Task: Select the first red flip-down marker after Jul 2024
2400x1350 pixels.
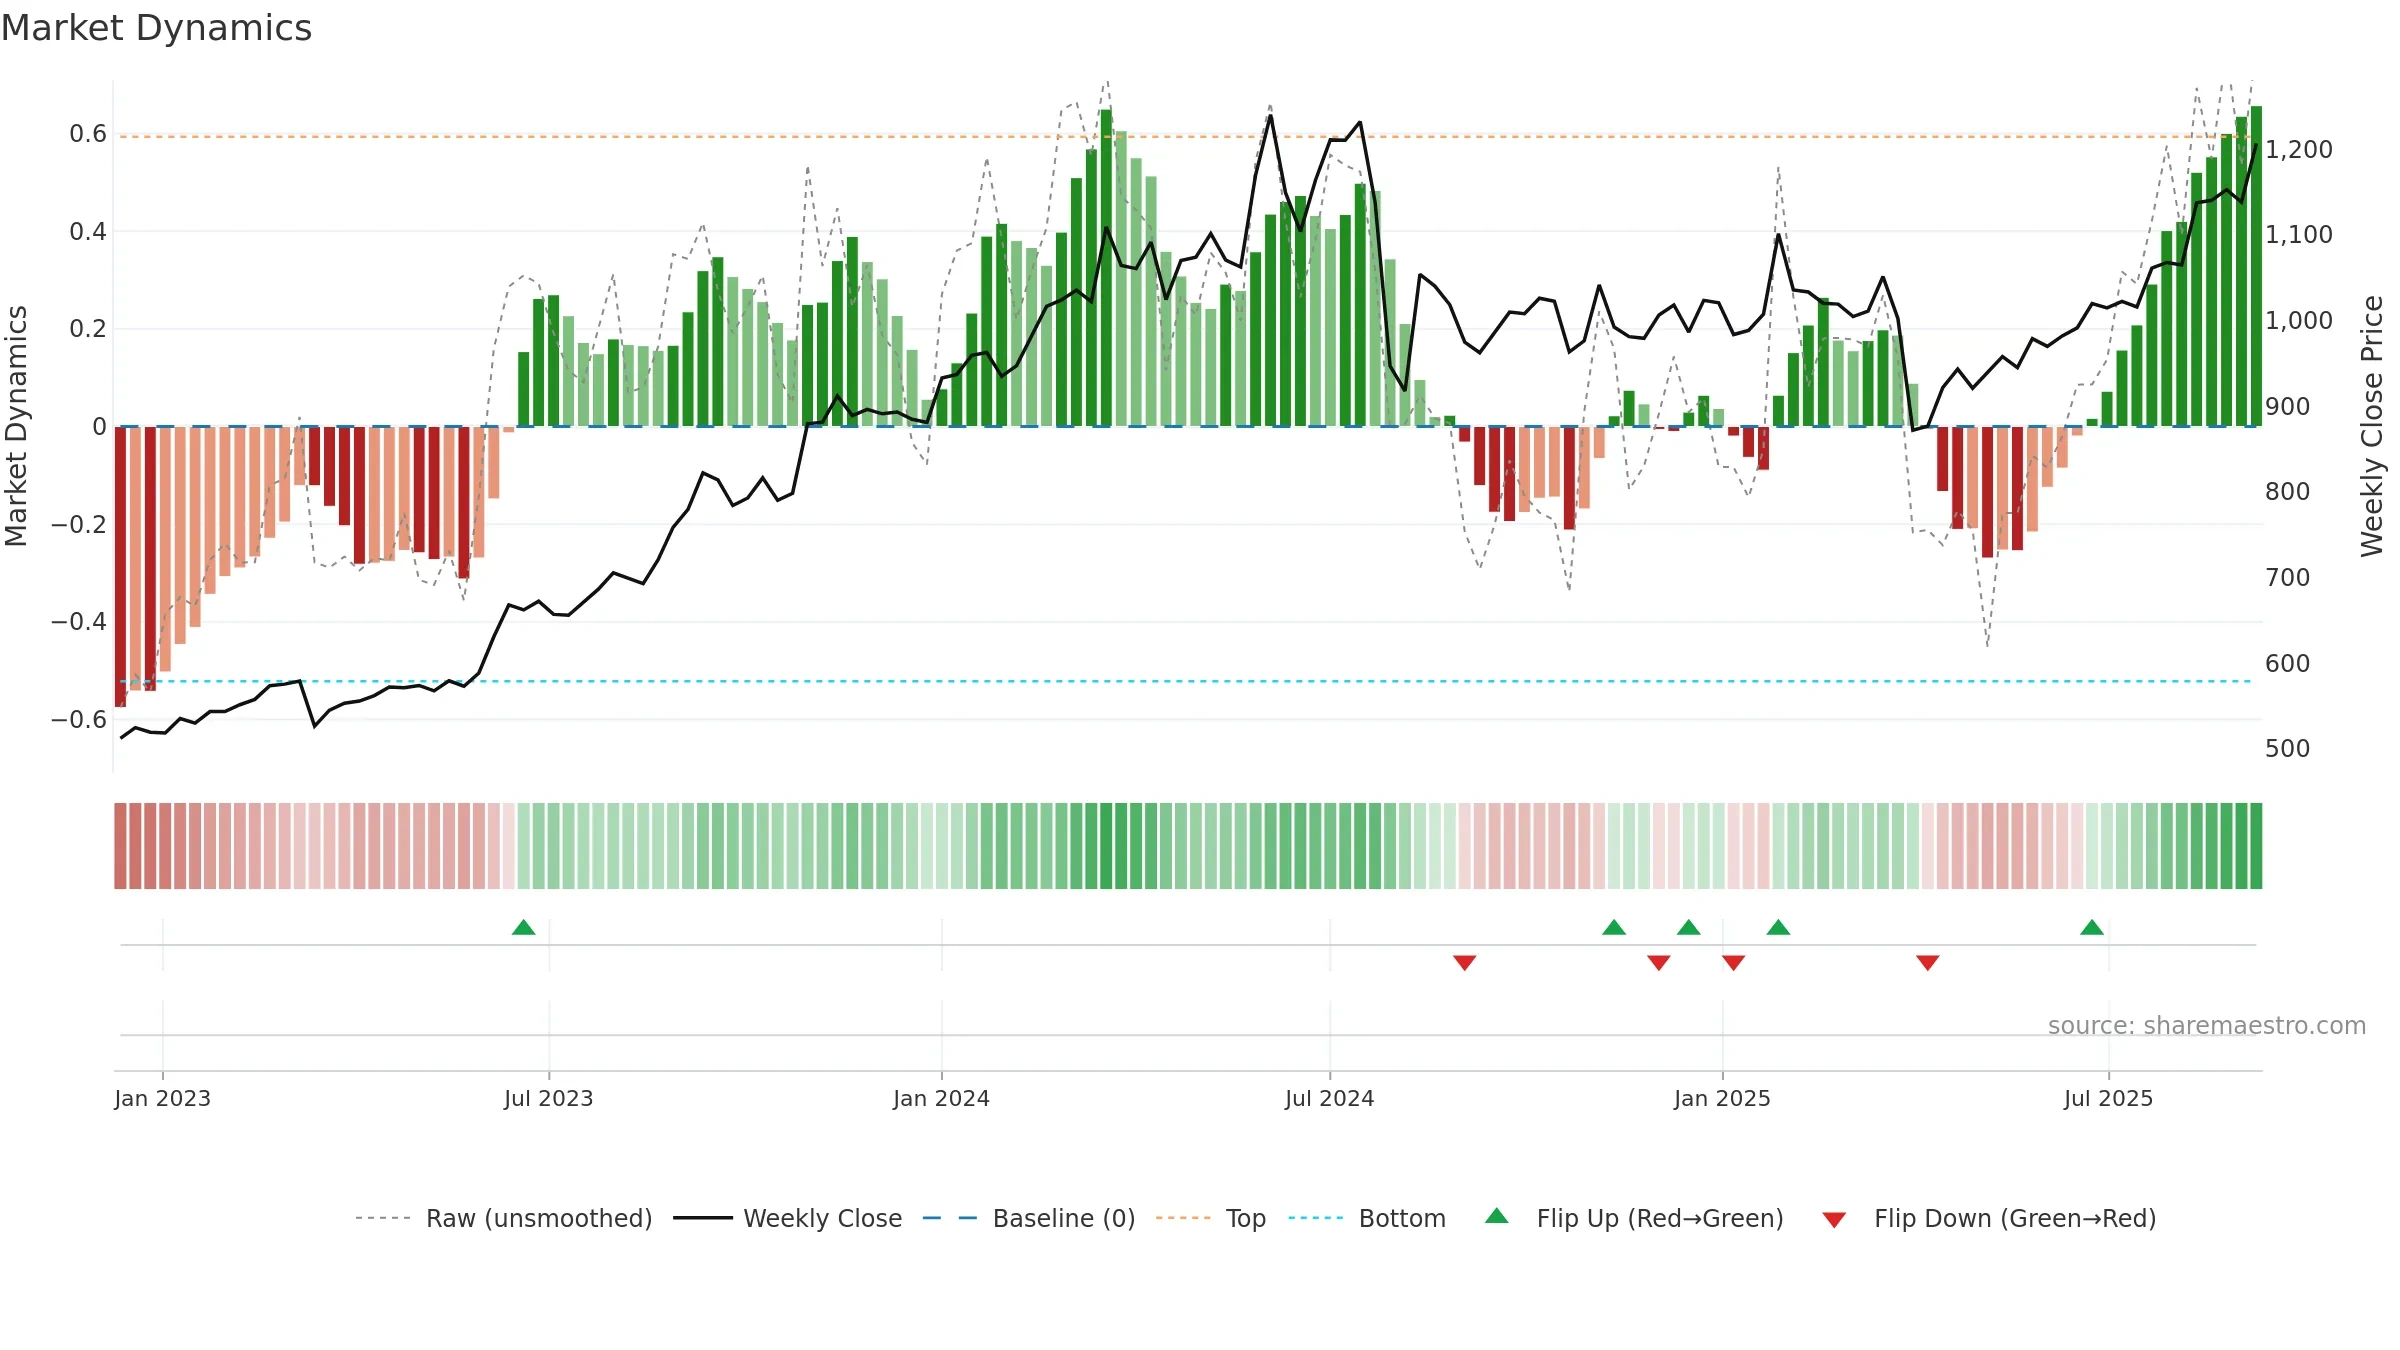Action: [x=1465, y=963]
